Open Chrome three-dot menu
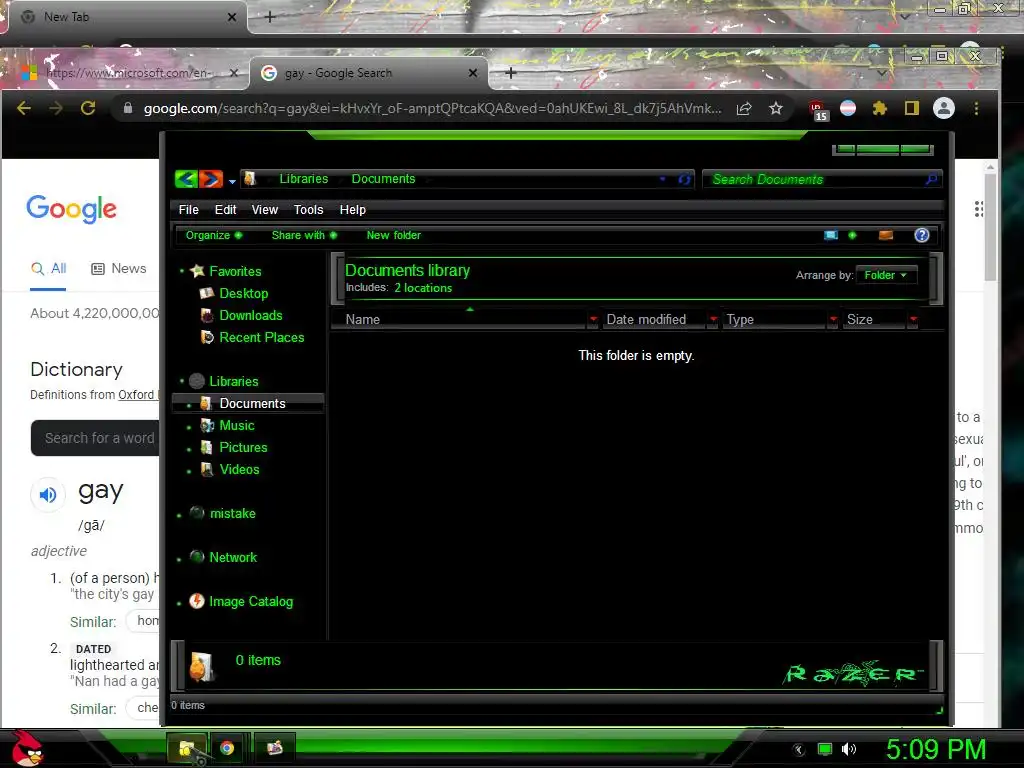 pos(976,108)
